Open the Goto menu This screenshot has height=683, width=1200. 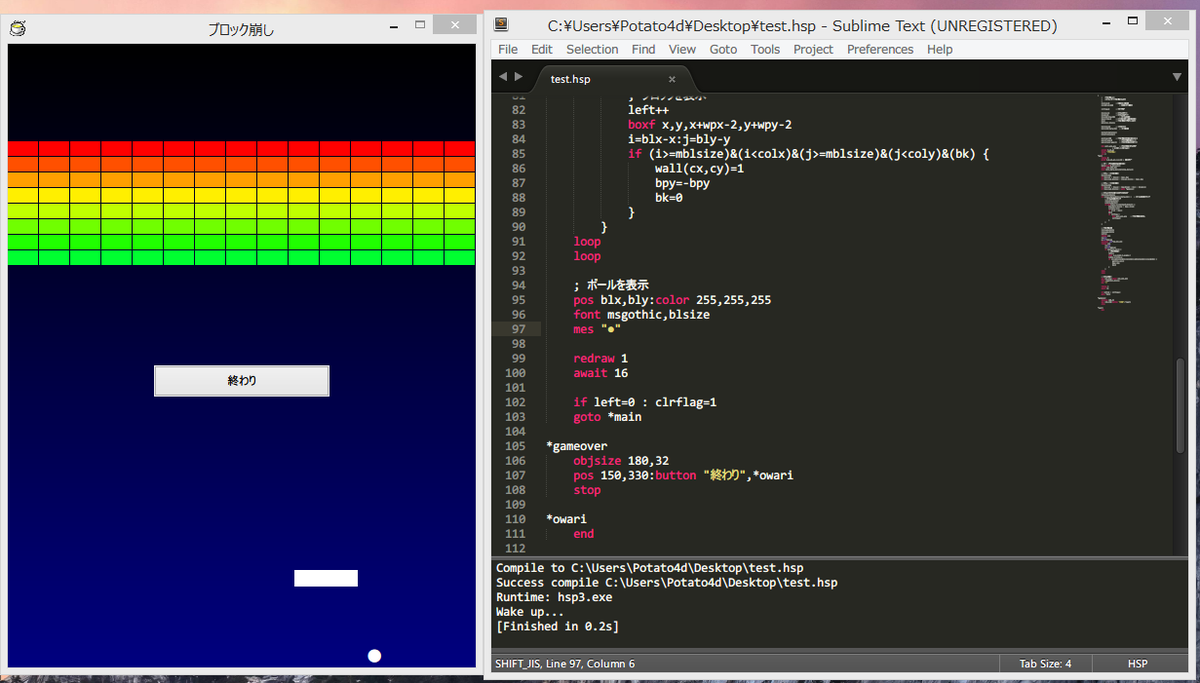tap(723, 49)
